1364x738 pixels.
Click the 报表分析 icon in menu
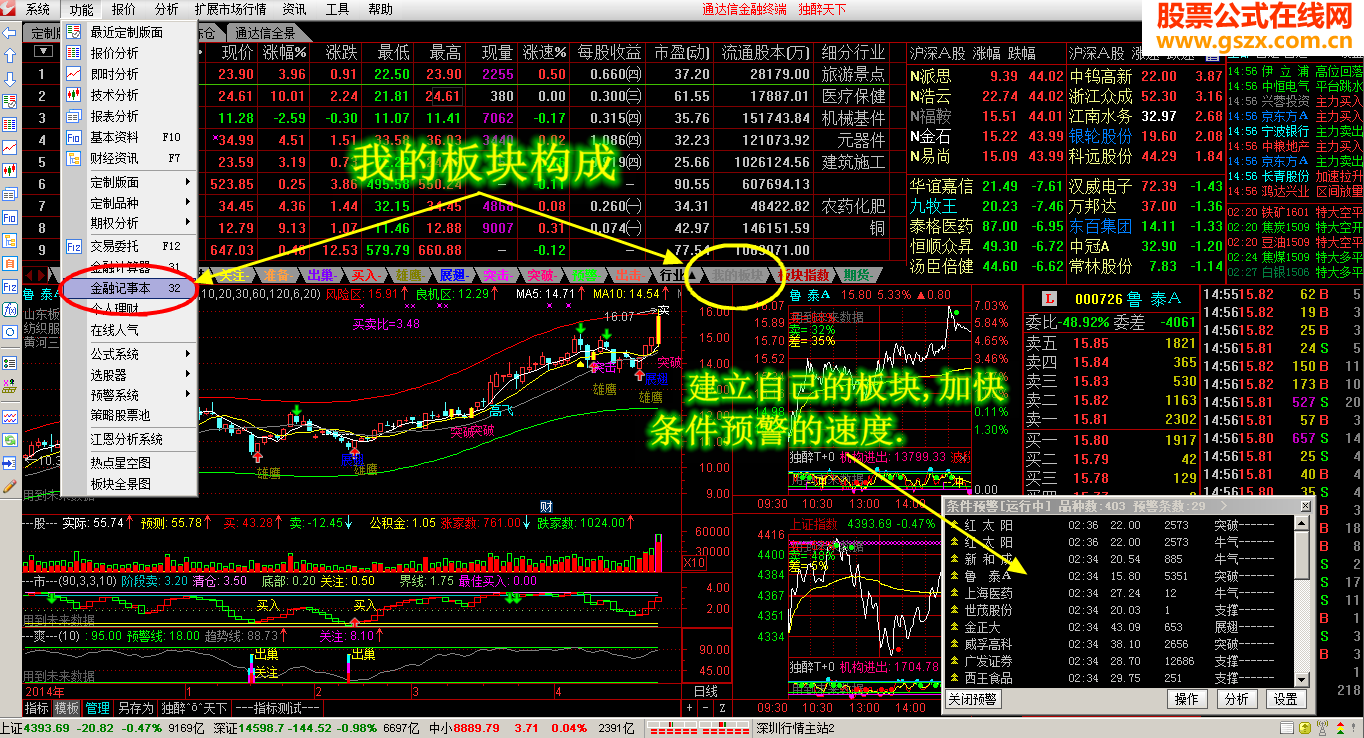tap(74, 116)
